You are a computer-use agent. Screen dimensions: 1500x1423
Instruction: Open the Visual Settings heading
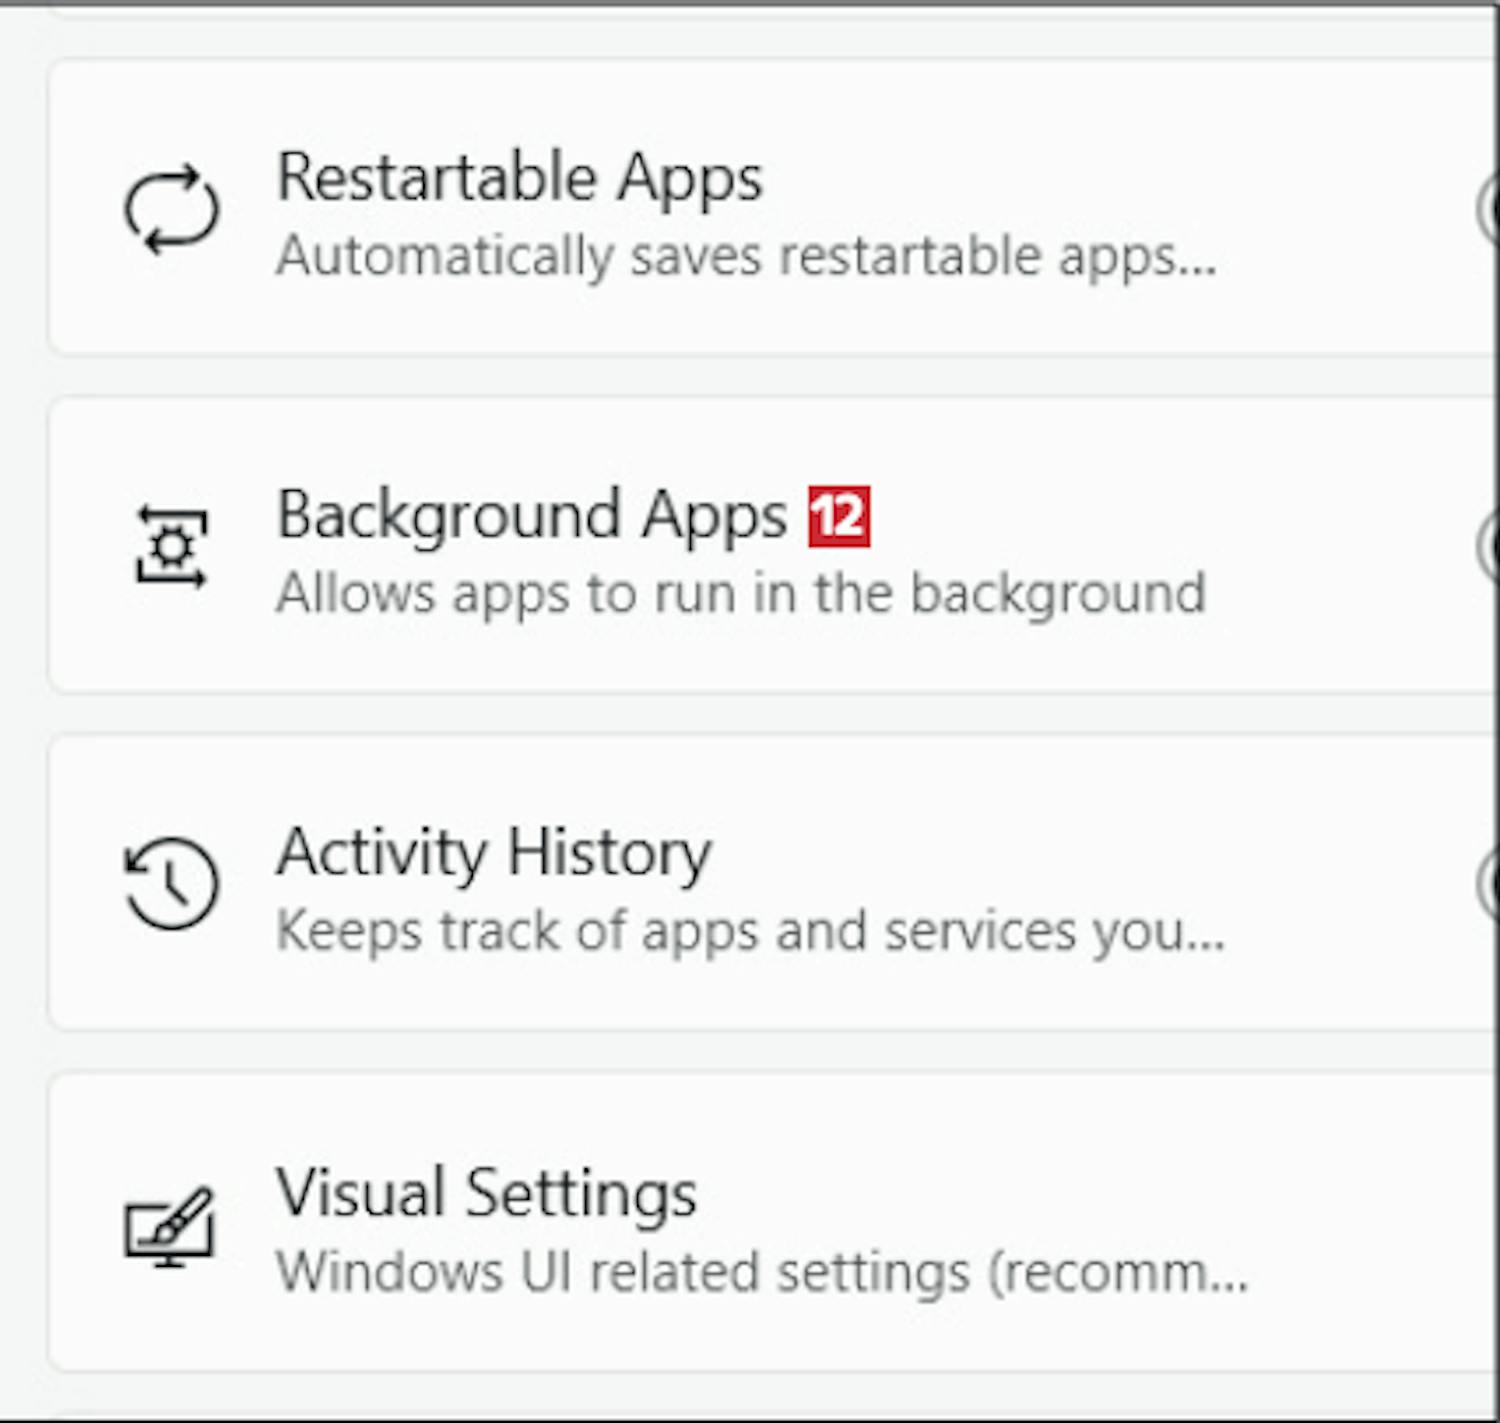click(486, 1193)
